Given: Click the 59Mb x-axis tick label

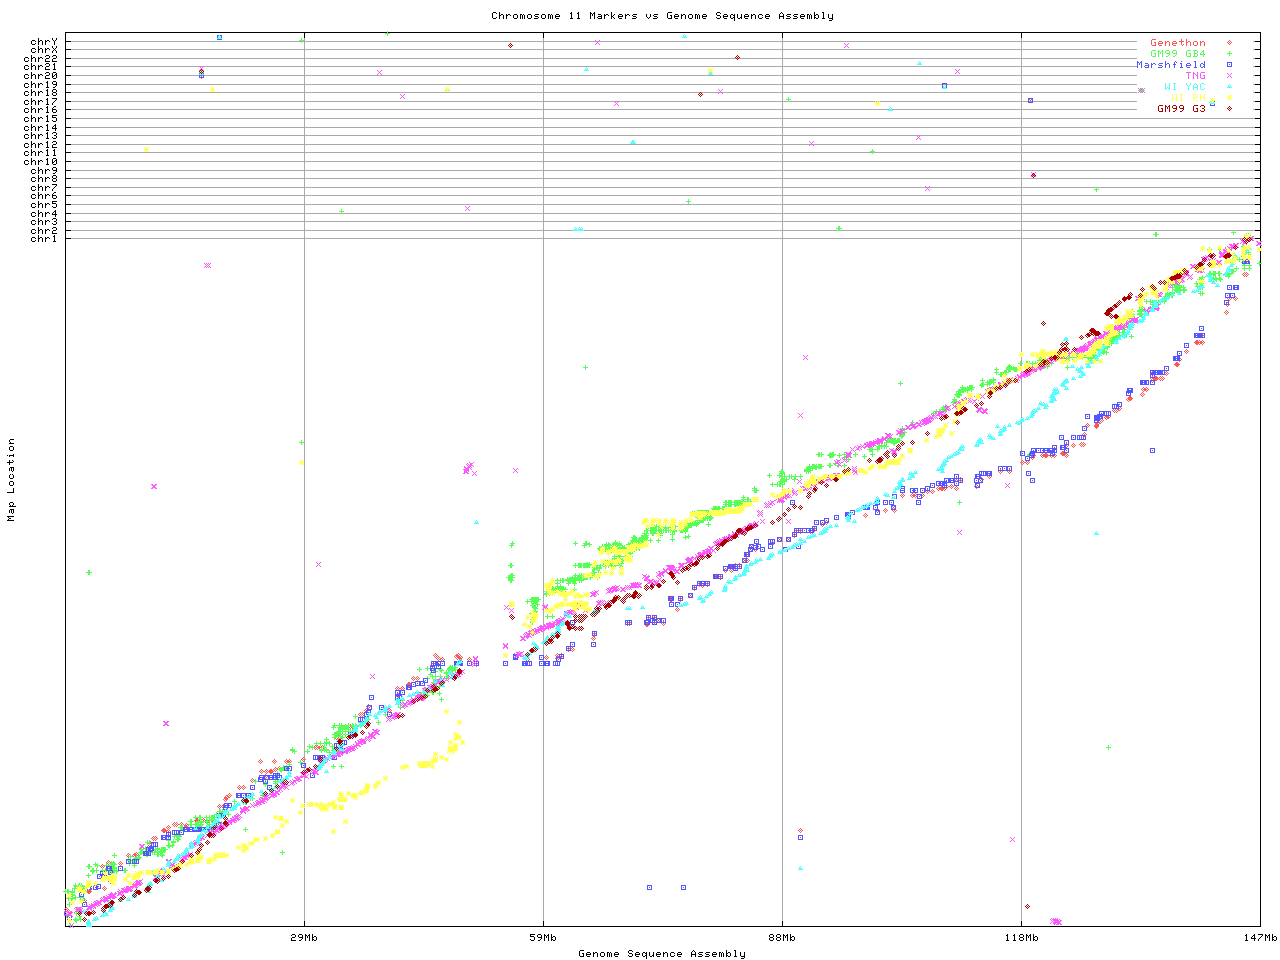Looking at the screenshot, I should coord(543,938).
